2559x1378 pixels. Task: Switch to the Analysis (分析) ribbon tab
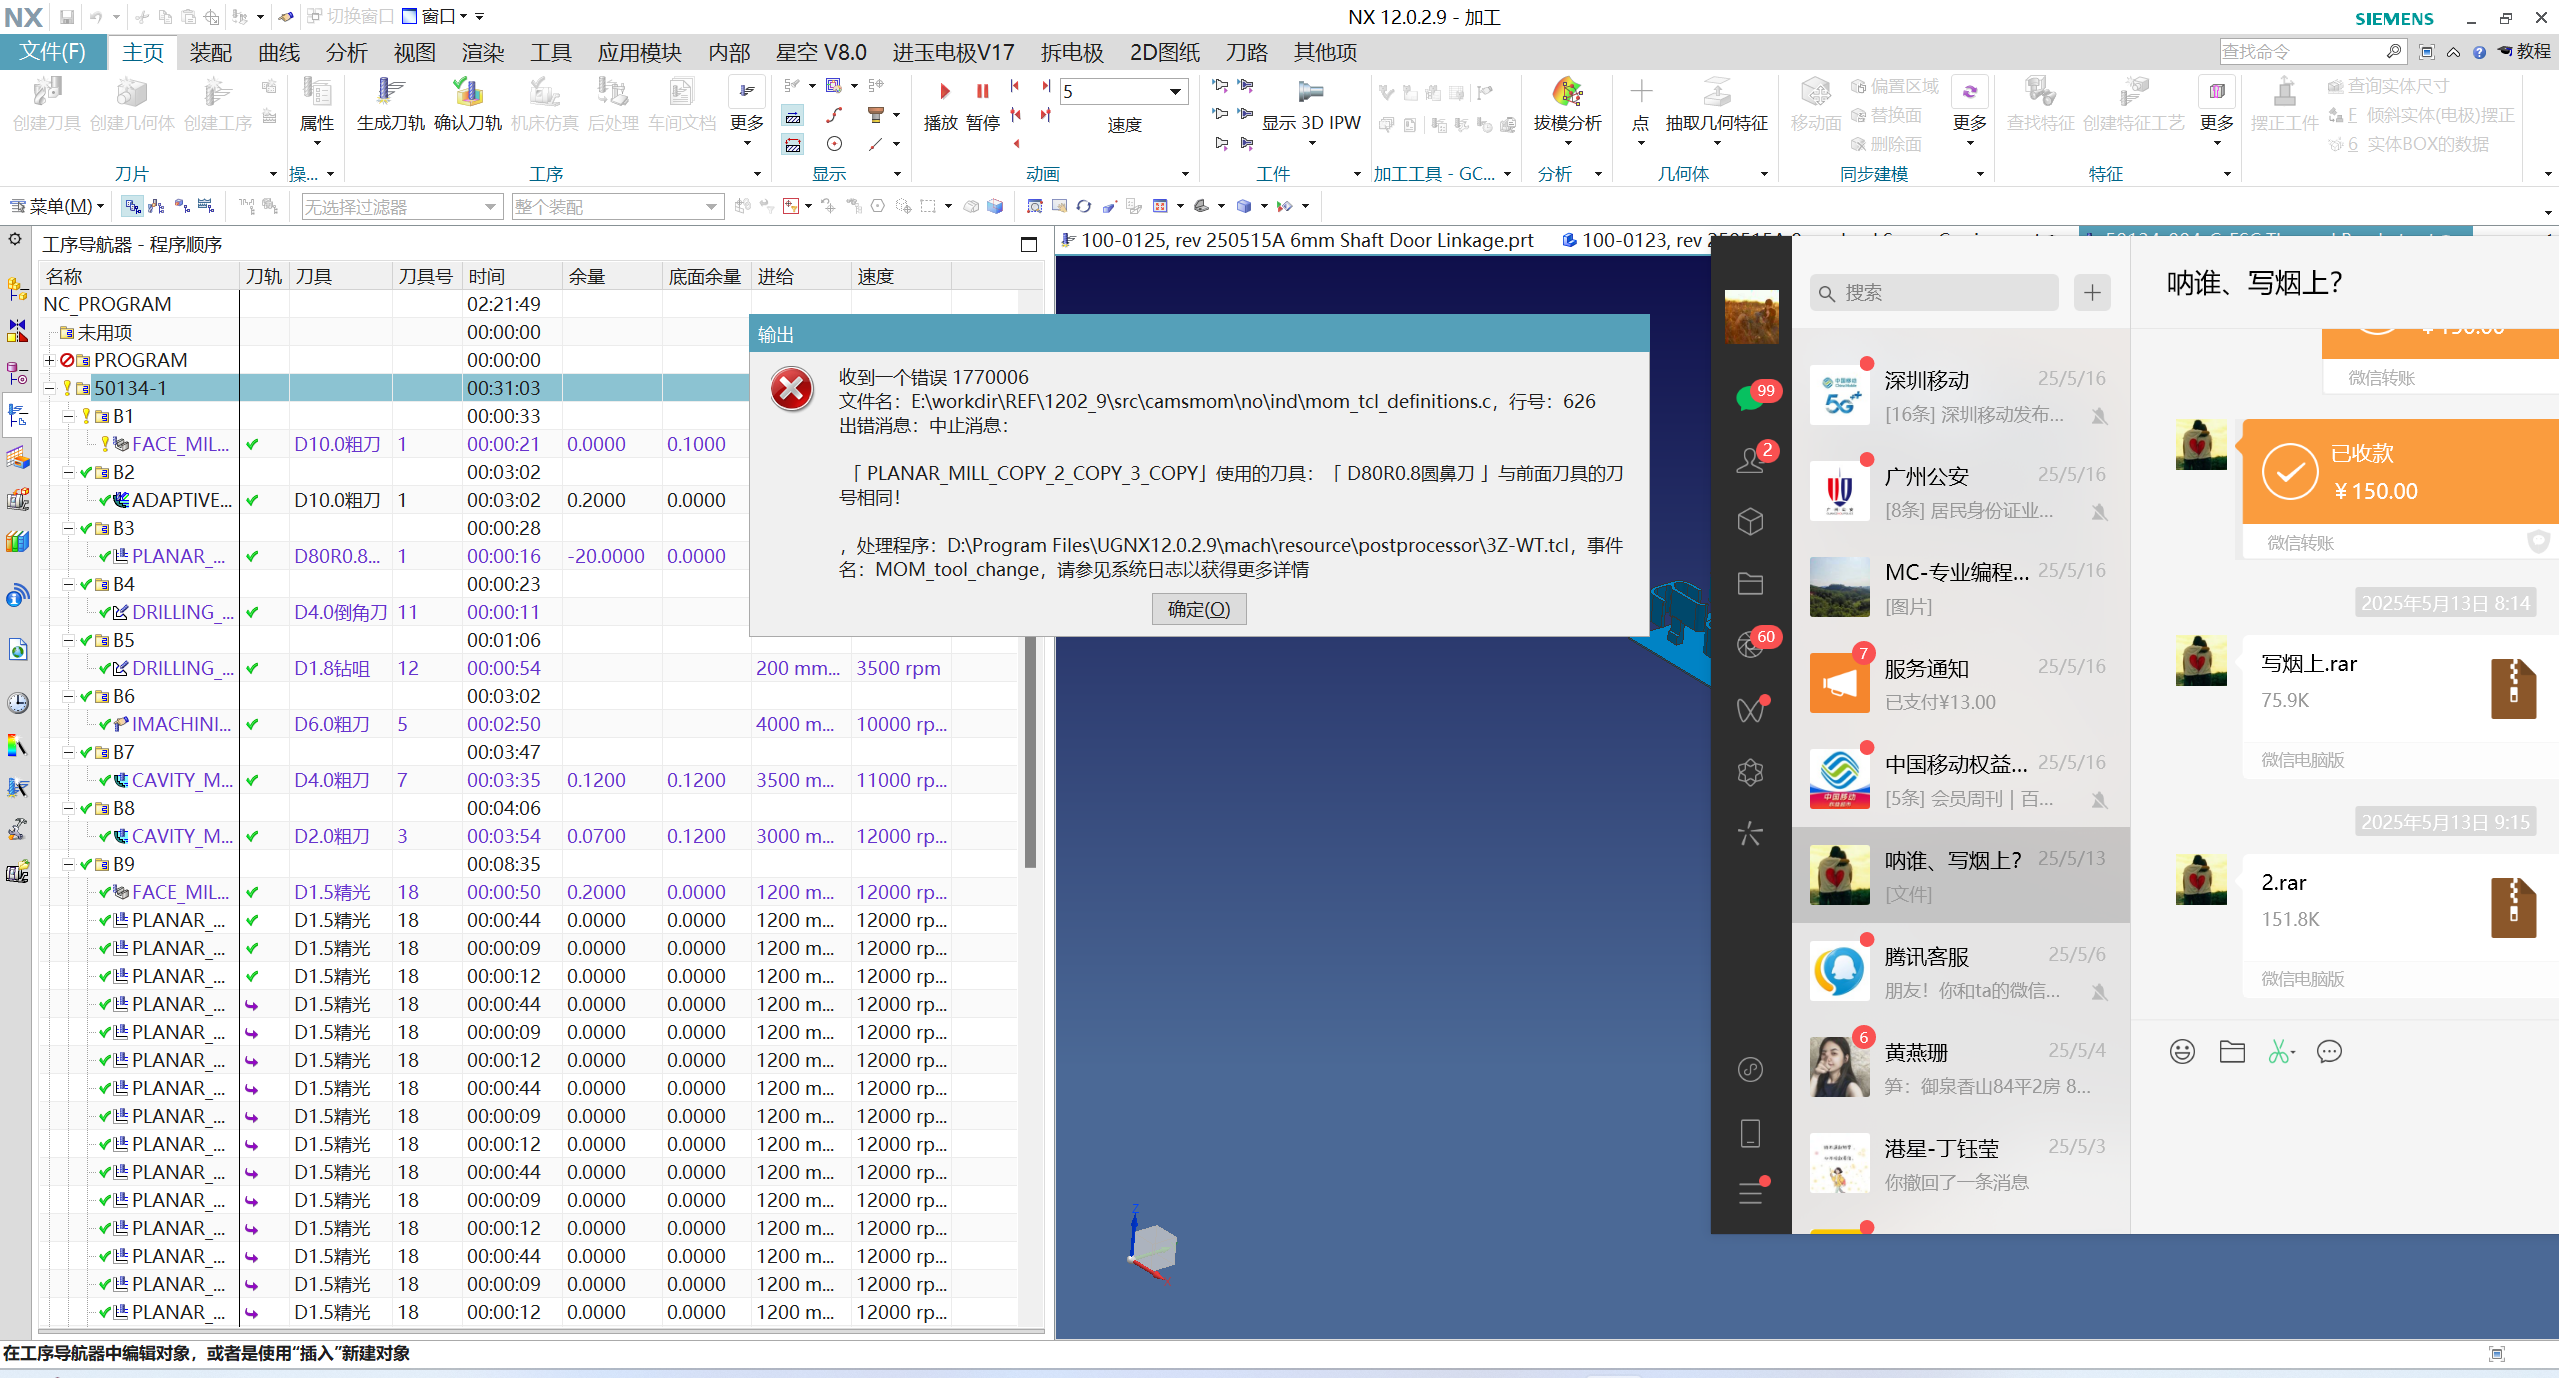click(346, 52)
